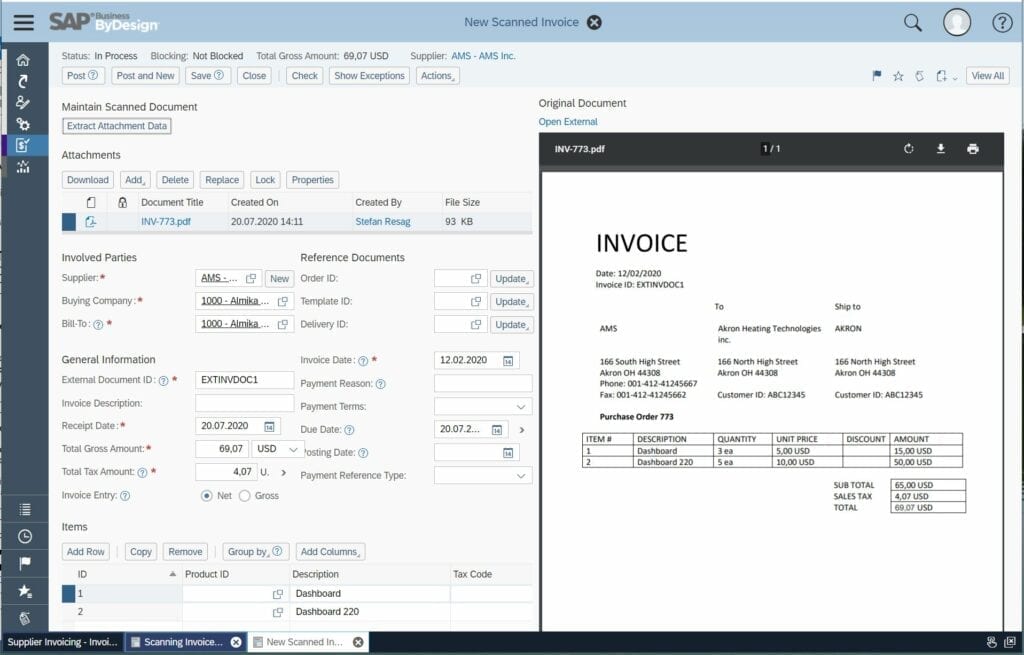Go to Home in the sidebar
Image resolution: width=1024 pixels, height=655 pixels.
click(24, 60)
